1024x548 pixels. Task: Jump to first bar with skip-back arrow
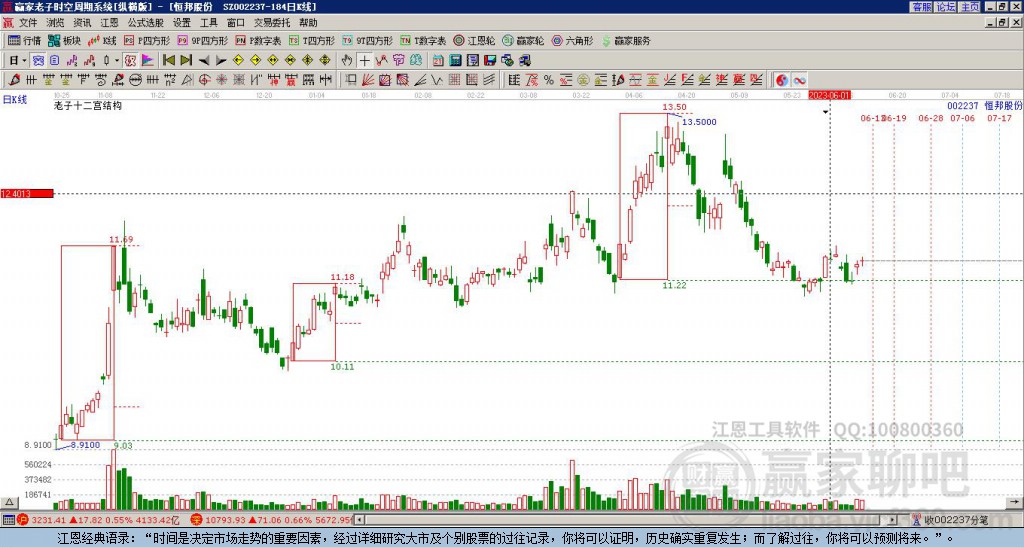(169, 61)
